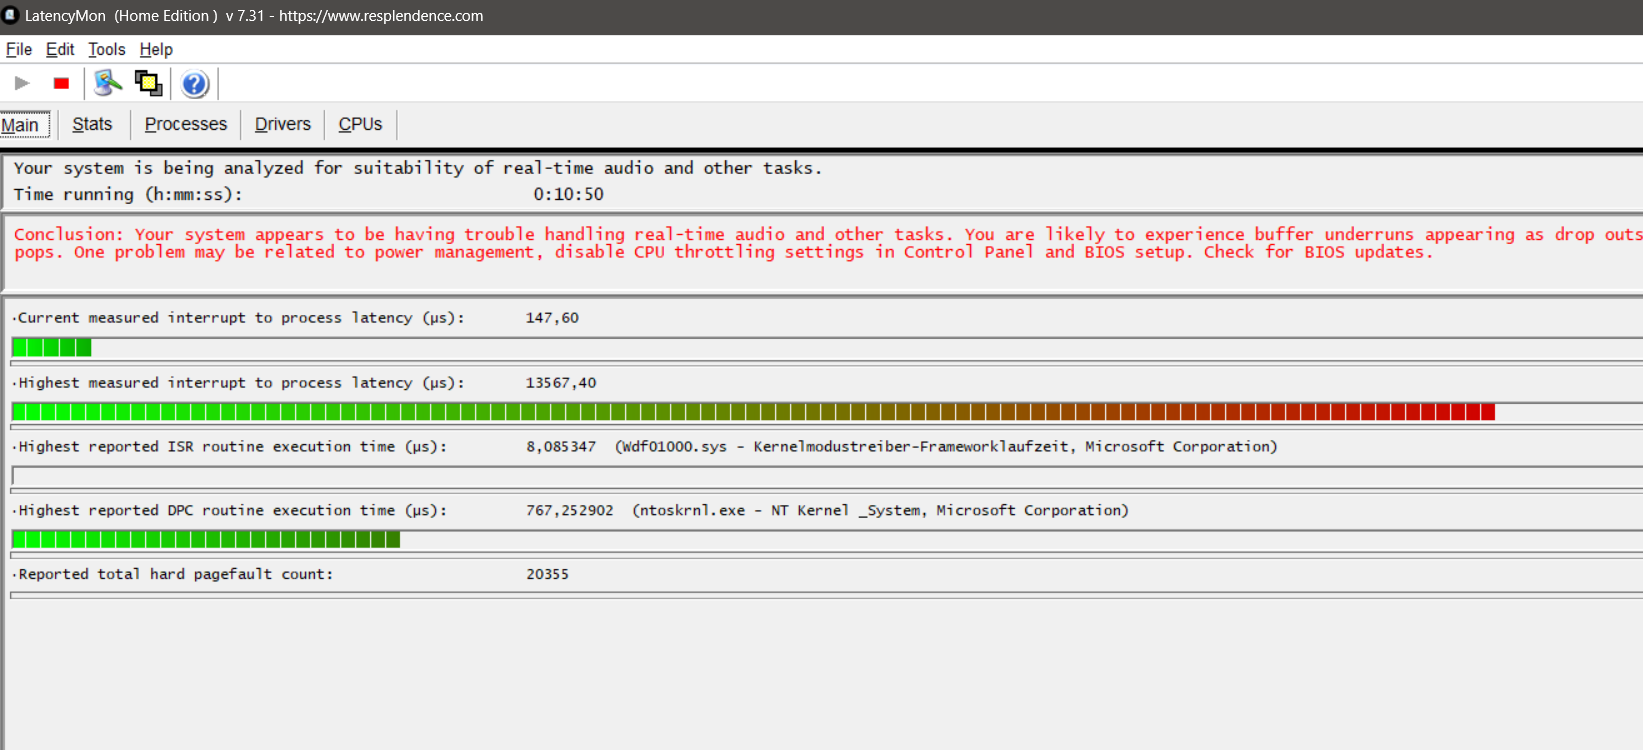The height and width of the screenshot is (750, 1643).
Task: Open the File menu
Action: [x=19, y=49]
